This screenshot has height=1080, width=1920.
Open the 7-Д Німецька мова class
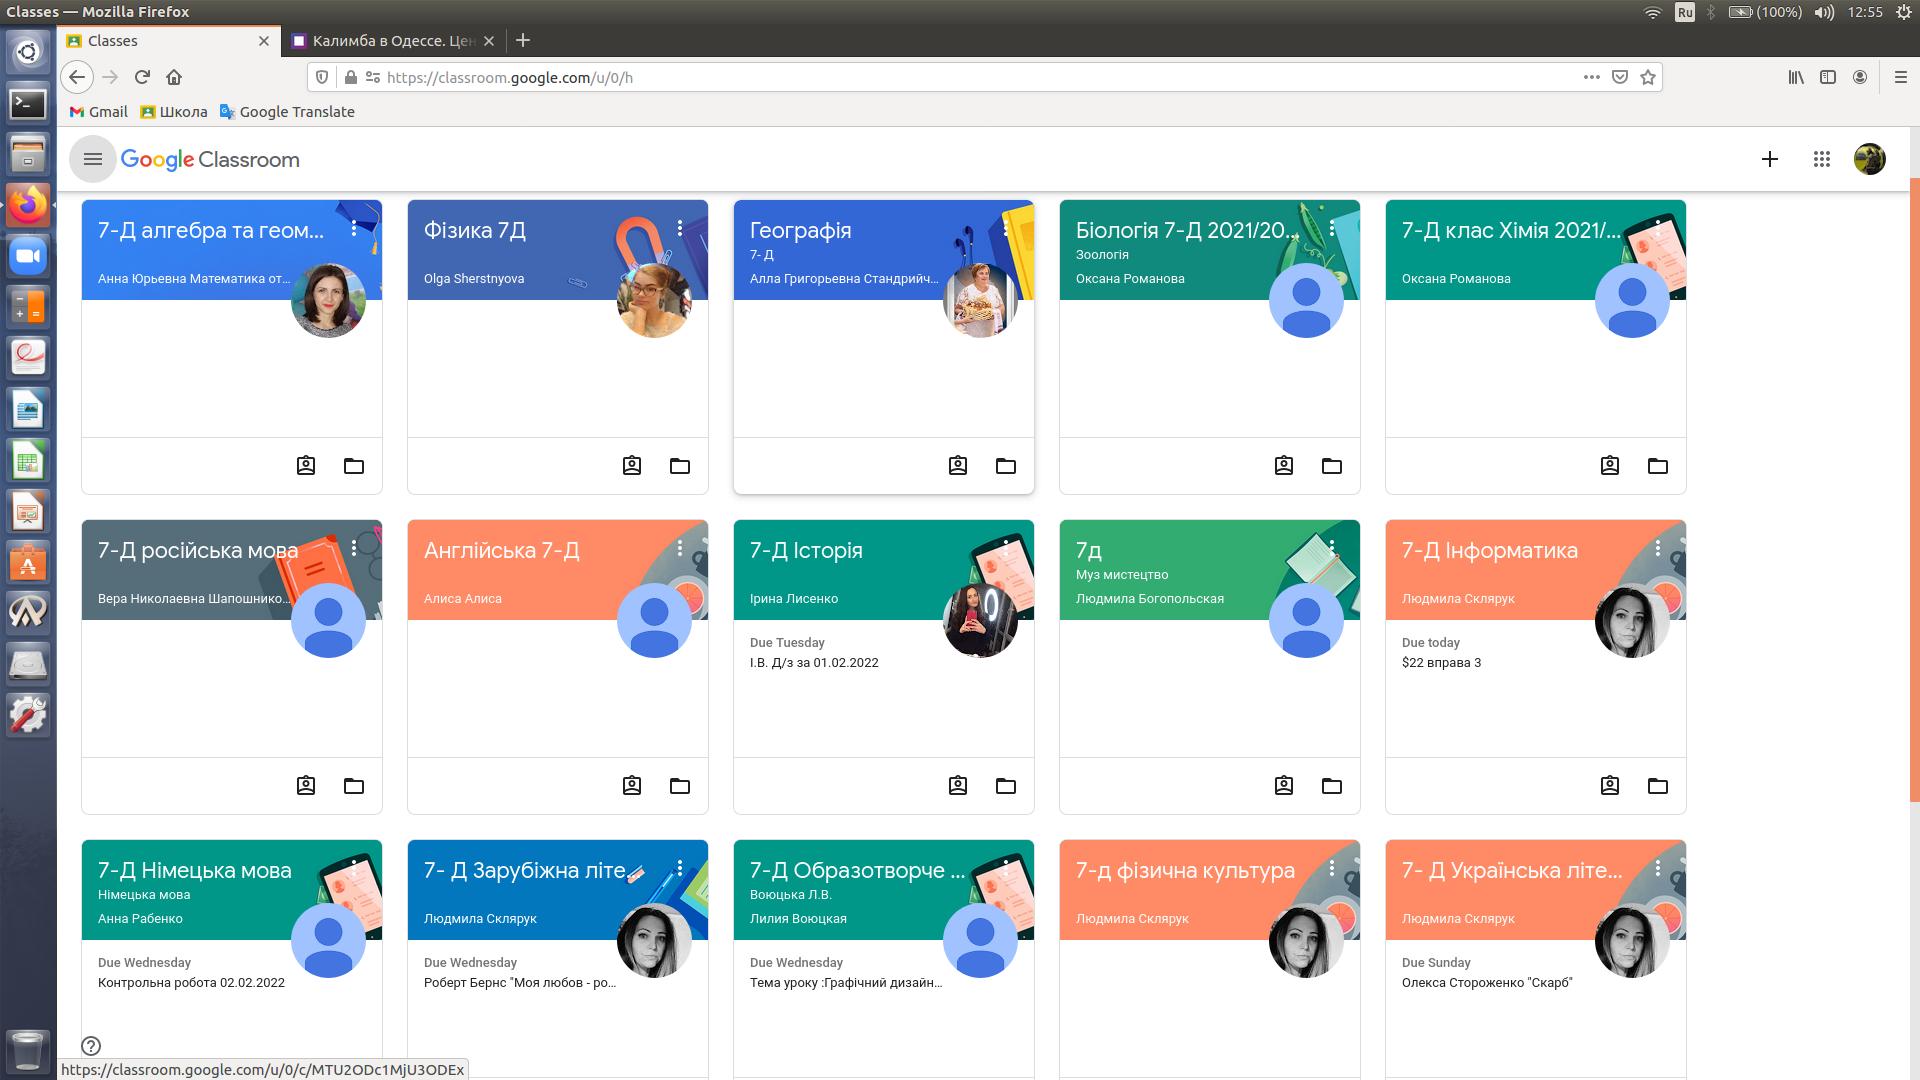195,870
